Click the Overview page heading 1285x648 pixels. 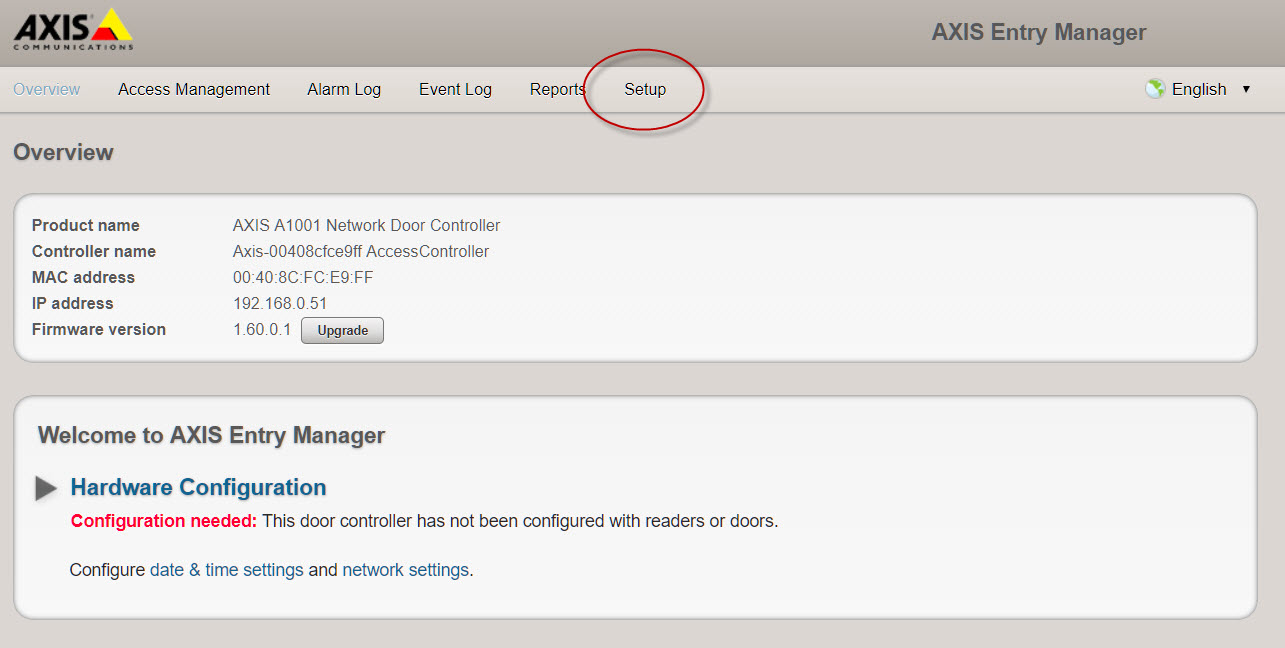[63, 152]
